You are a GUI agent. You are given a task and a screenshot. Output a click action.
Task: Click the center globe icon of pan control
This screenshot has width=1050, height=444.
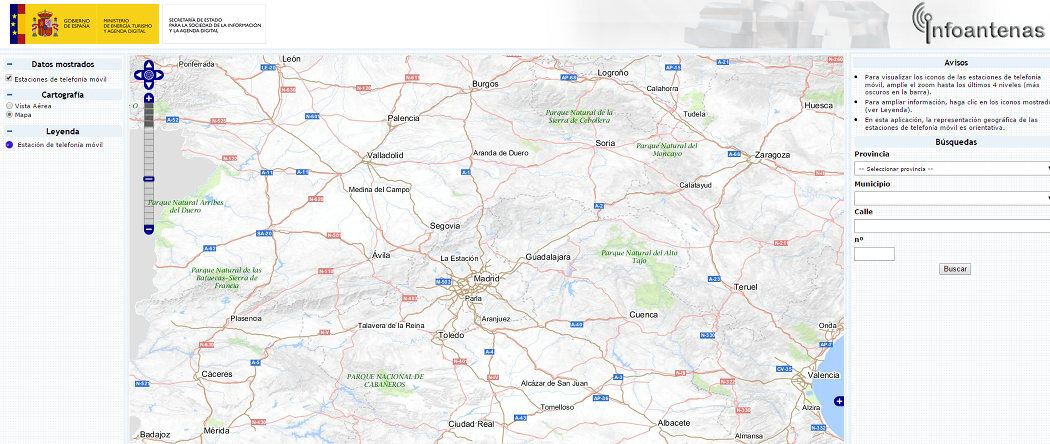(149, 74)
